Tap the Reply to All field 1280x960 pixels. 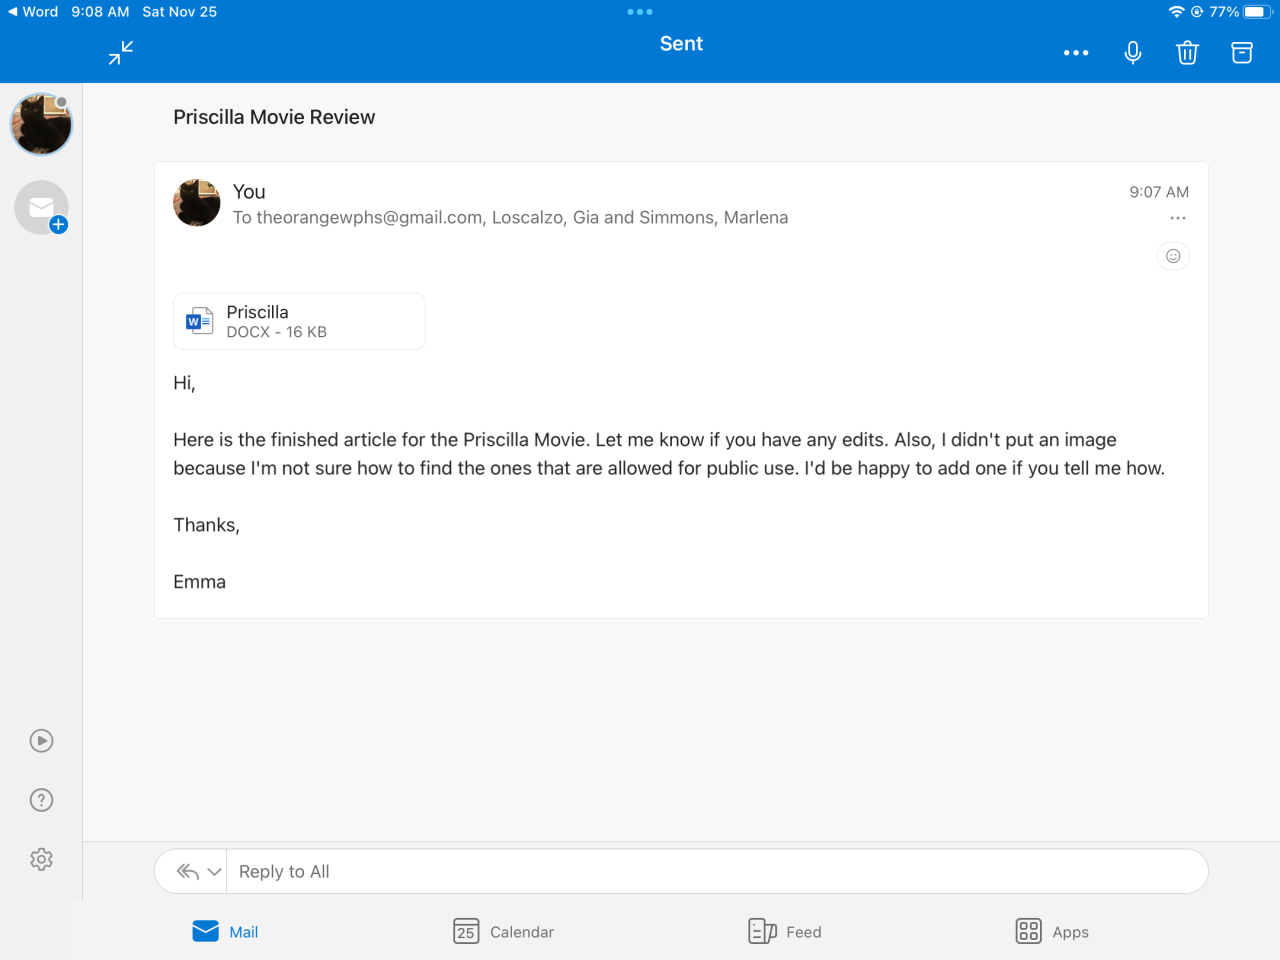(717, 872)
